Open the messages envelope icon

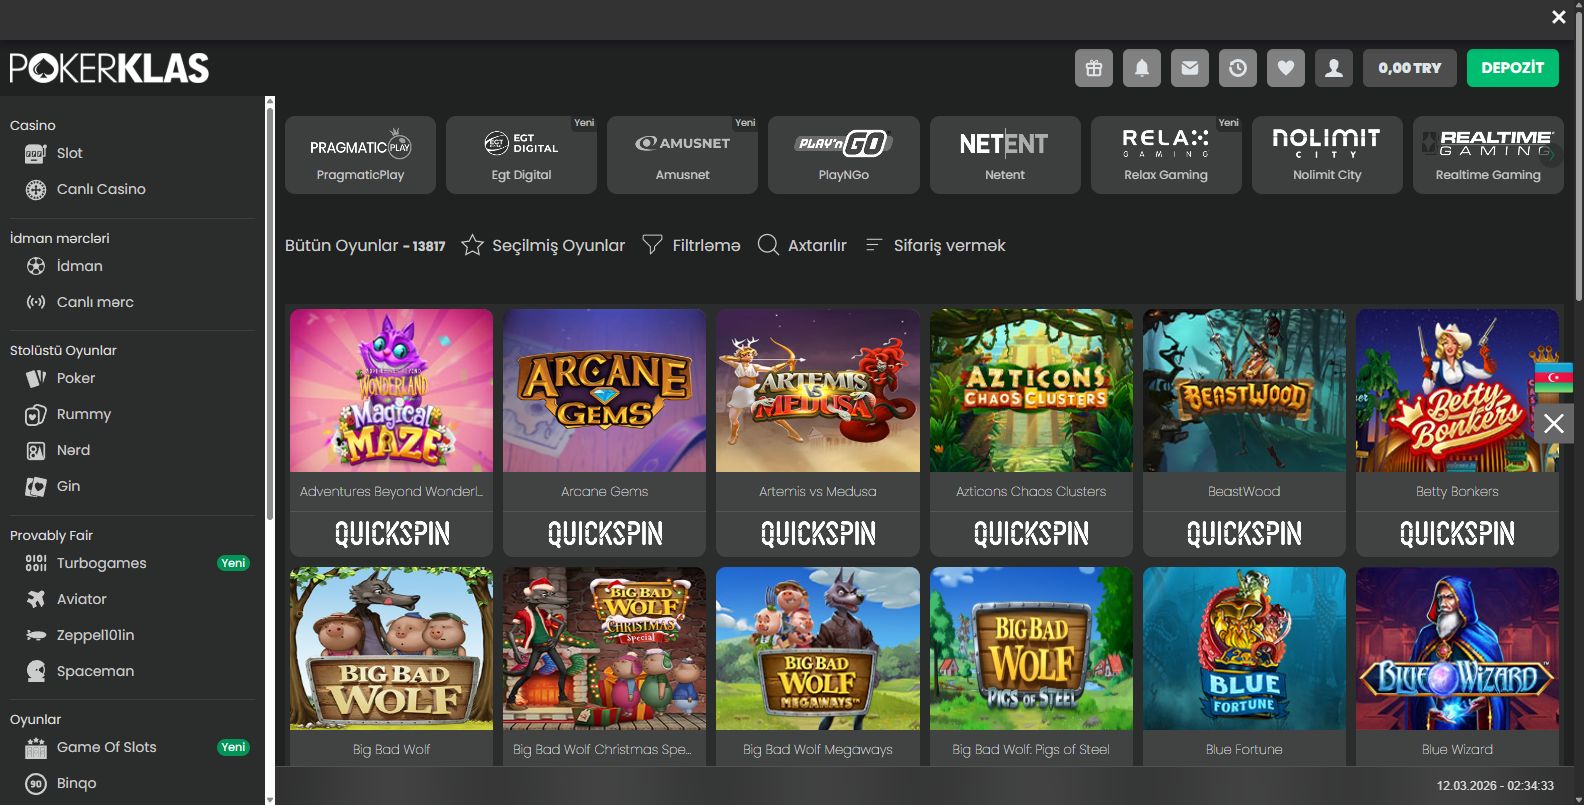point(1190,68)
